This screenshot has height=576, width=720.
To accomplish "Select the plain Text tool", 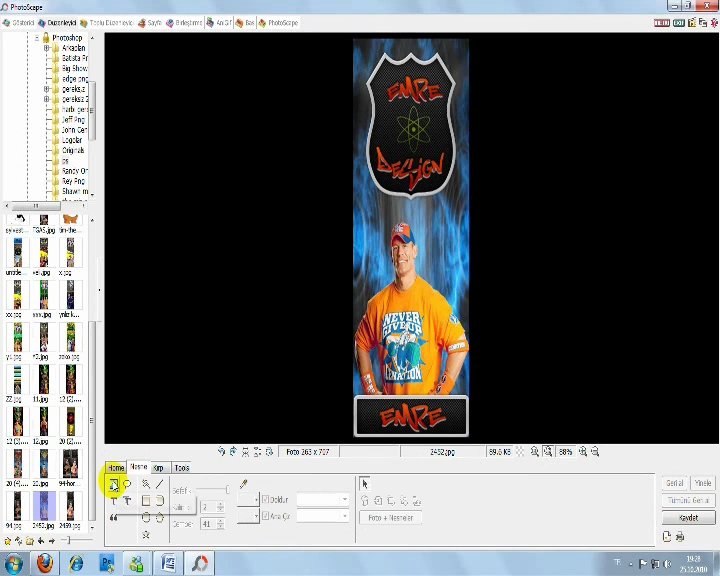I will click(x=114, y=501).
